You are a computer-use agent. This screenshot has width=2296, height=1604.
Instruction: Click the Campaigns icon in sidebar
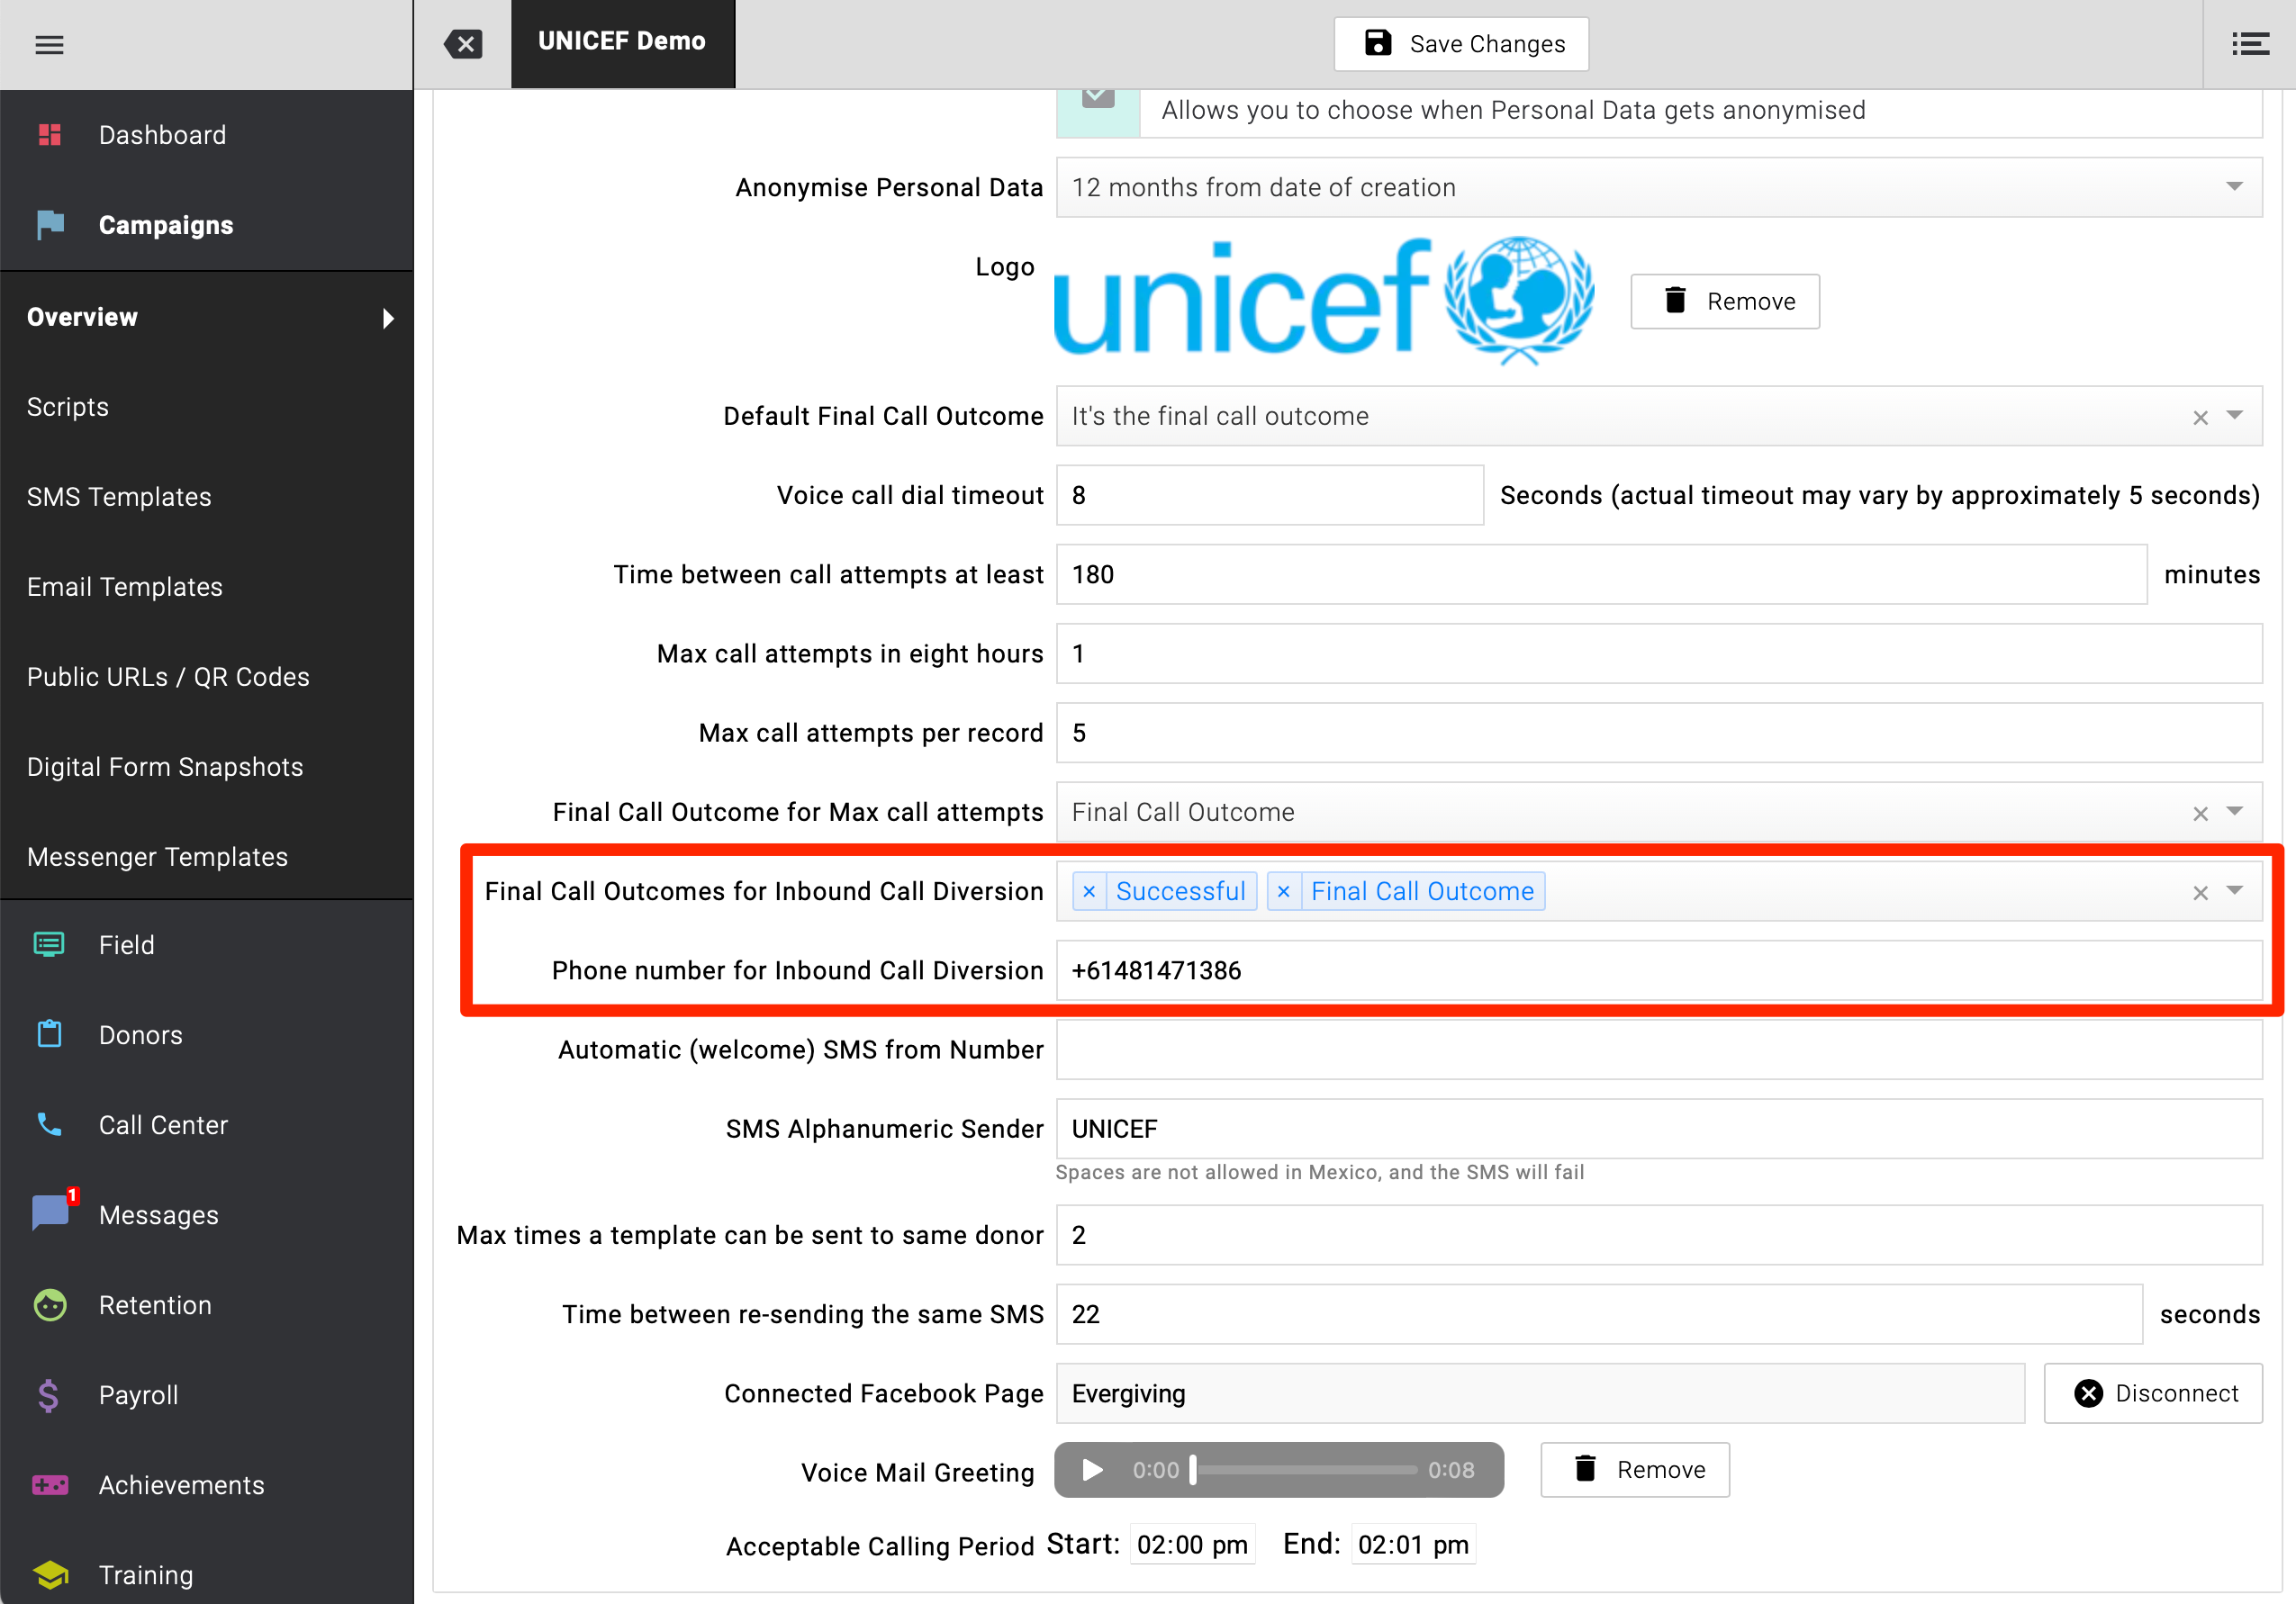(50, 223)
